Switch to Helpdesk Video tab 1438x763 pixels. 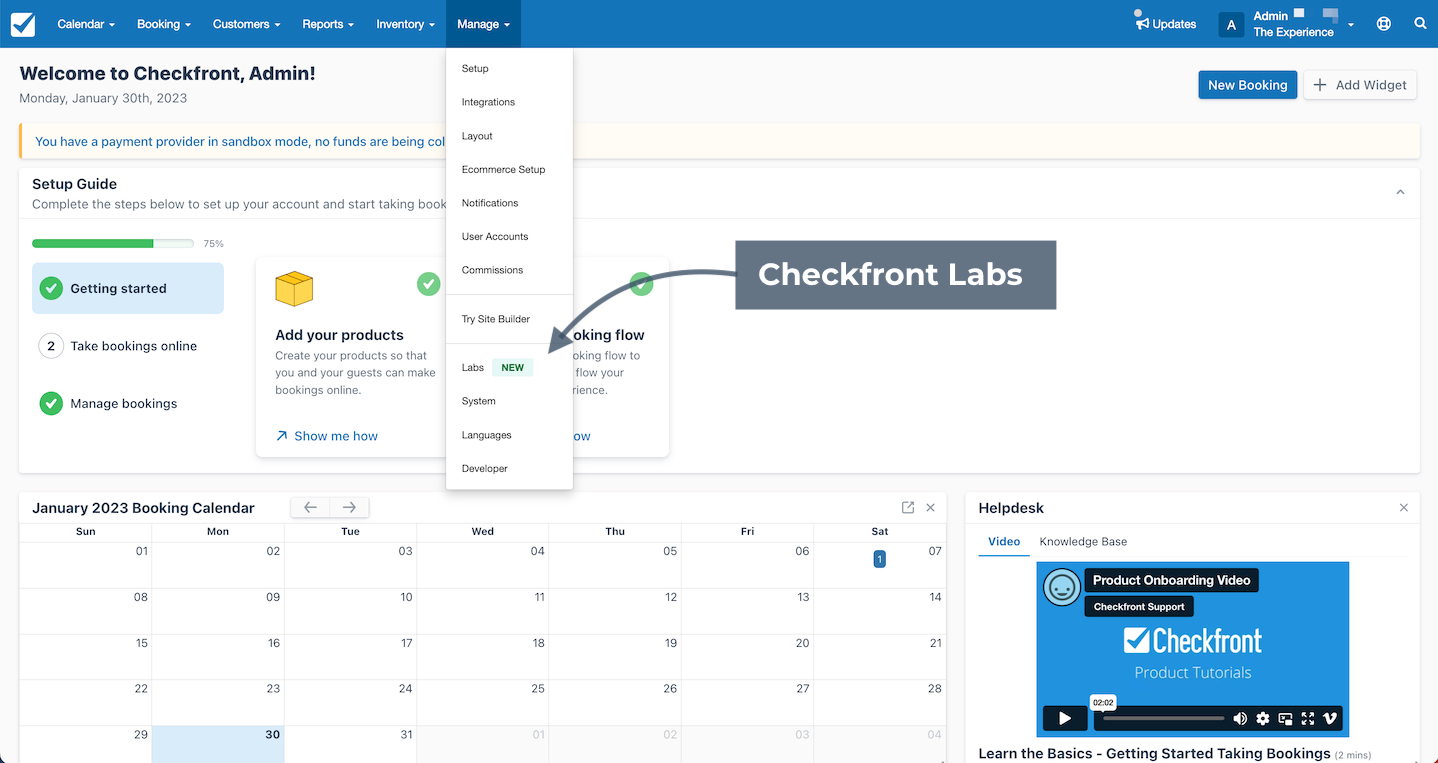click(1004, 541)
